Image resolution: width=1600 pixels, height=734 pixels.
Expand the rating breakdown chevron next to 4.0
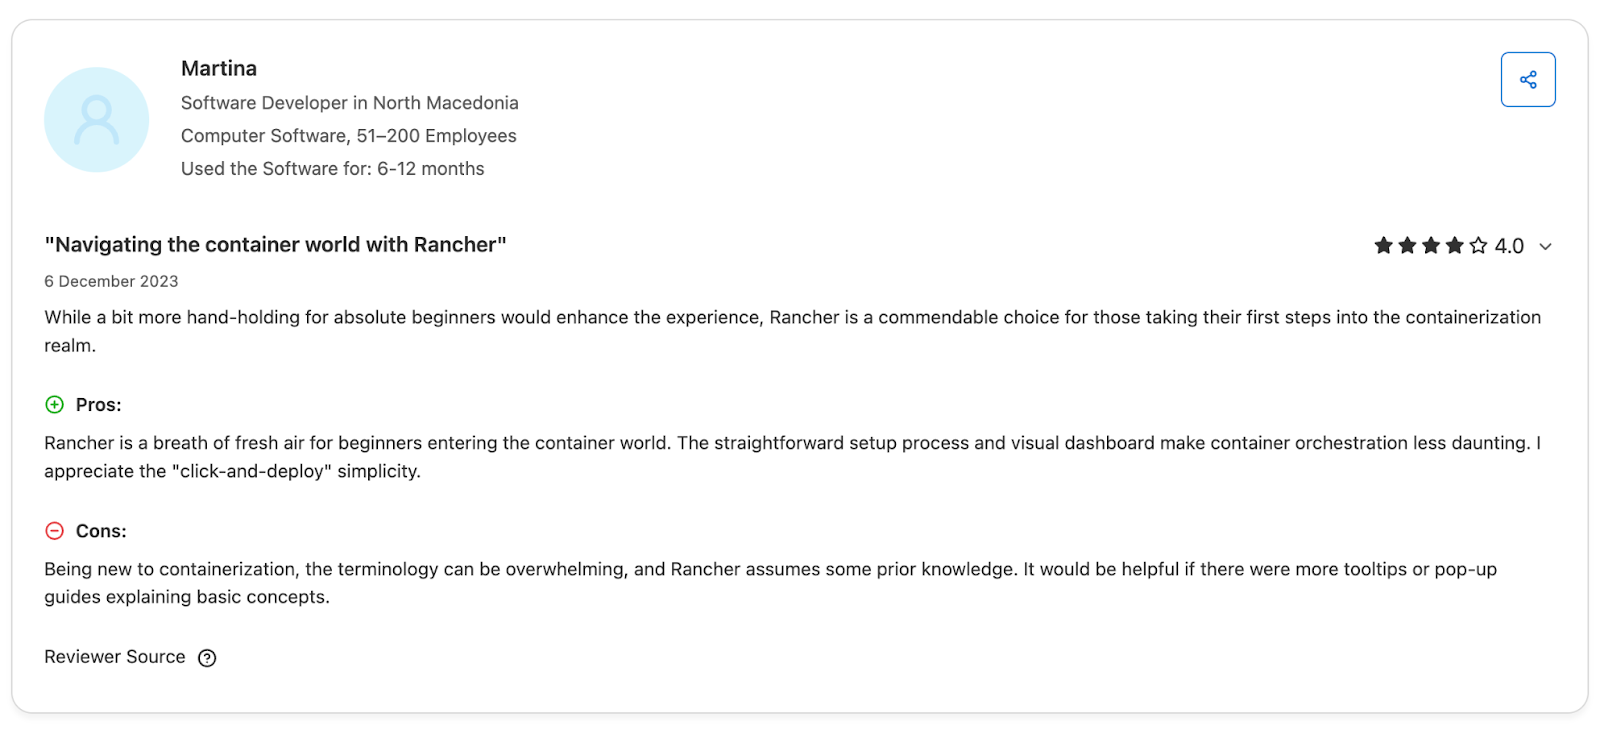(1545, 247)
